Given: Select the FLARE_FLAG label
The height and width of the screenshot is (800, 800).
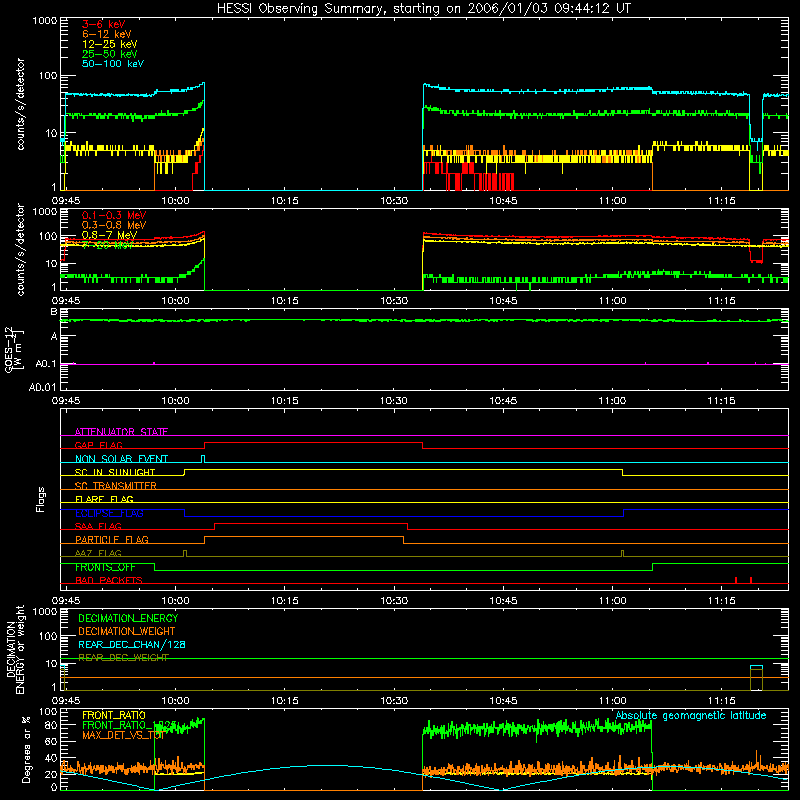Looking at the screenshot, I should (x=104, y=499).
